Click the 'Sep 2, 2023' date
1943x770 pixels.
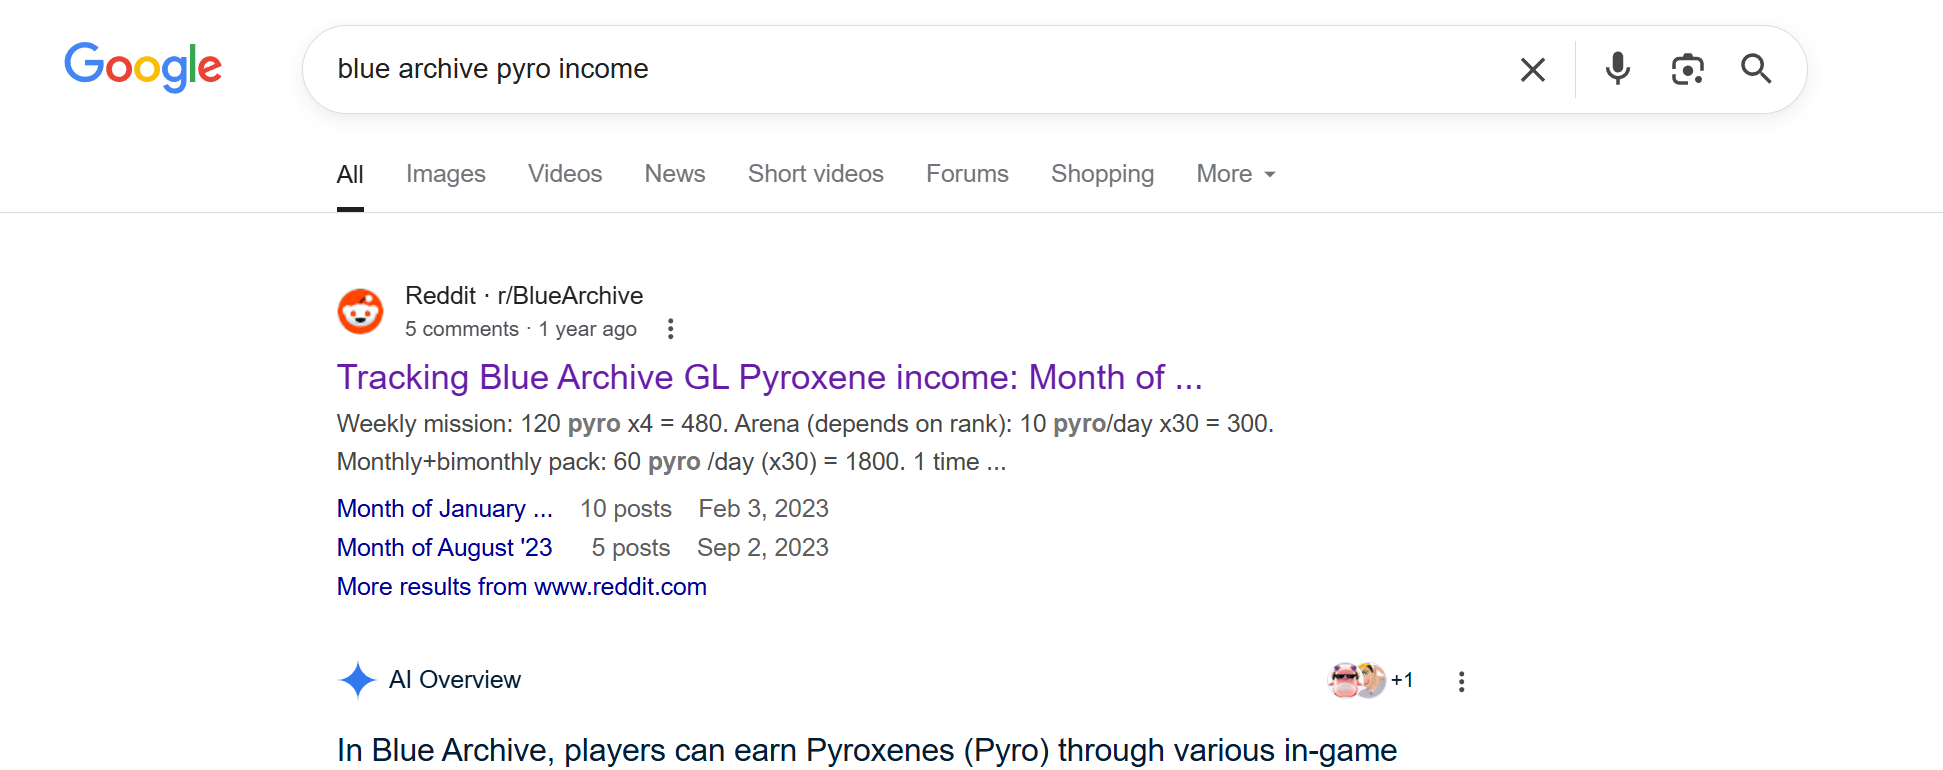click(763, 548)
